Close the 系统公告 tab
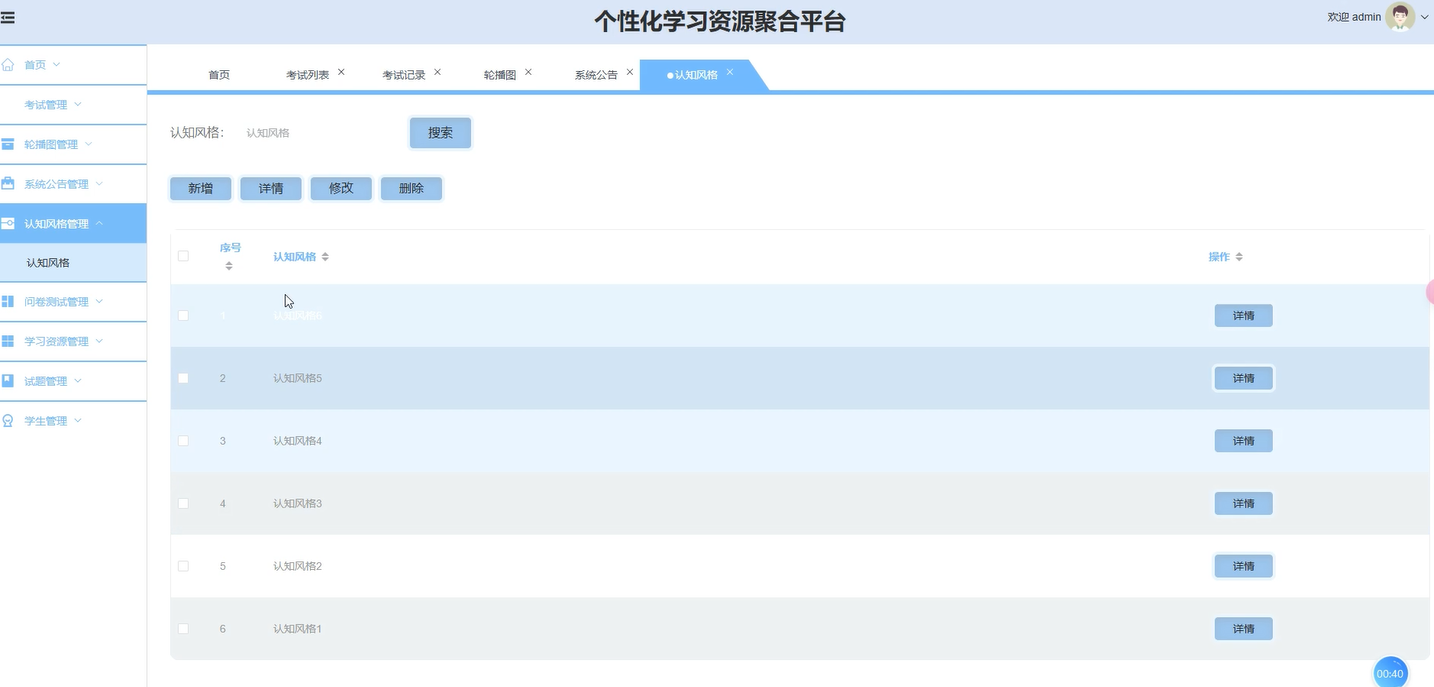Image resolution: width=1434 pixels, height=687 pixels. (x=629, y=72)
